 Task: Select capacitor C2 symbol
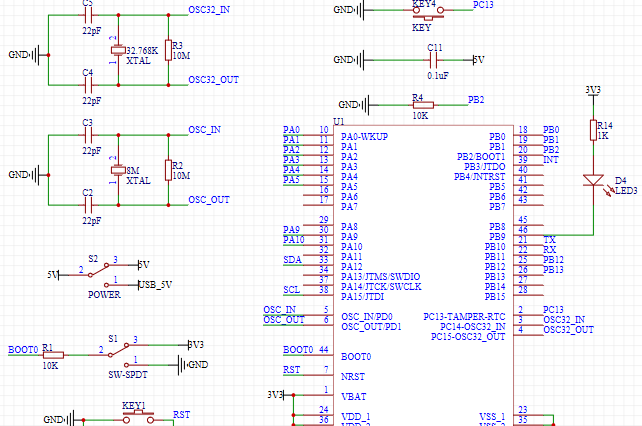pyautogui.click(x=88, y=205)
